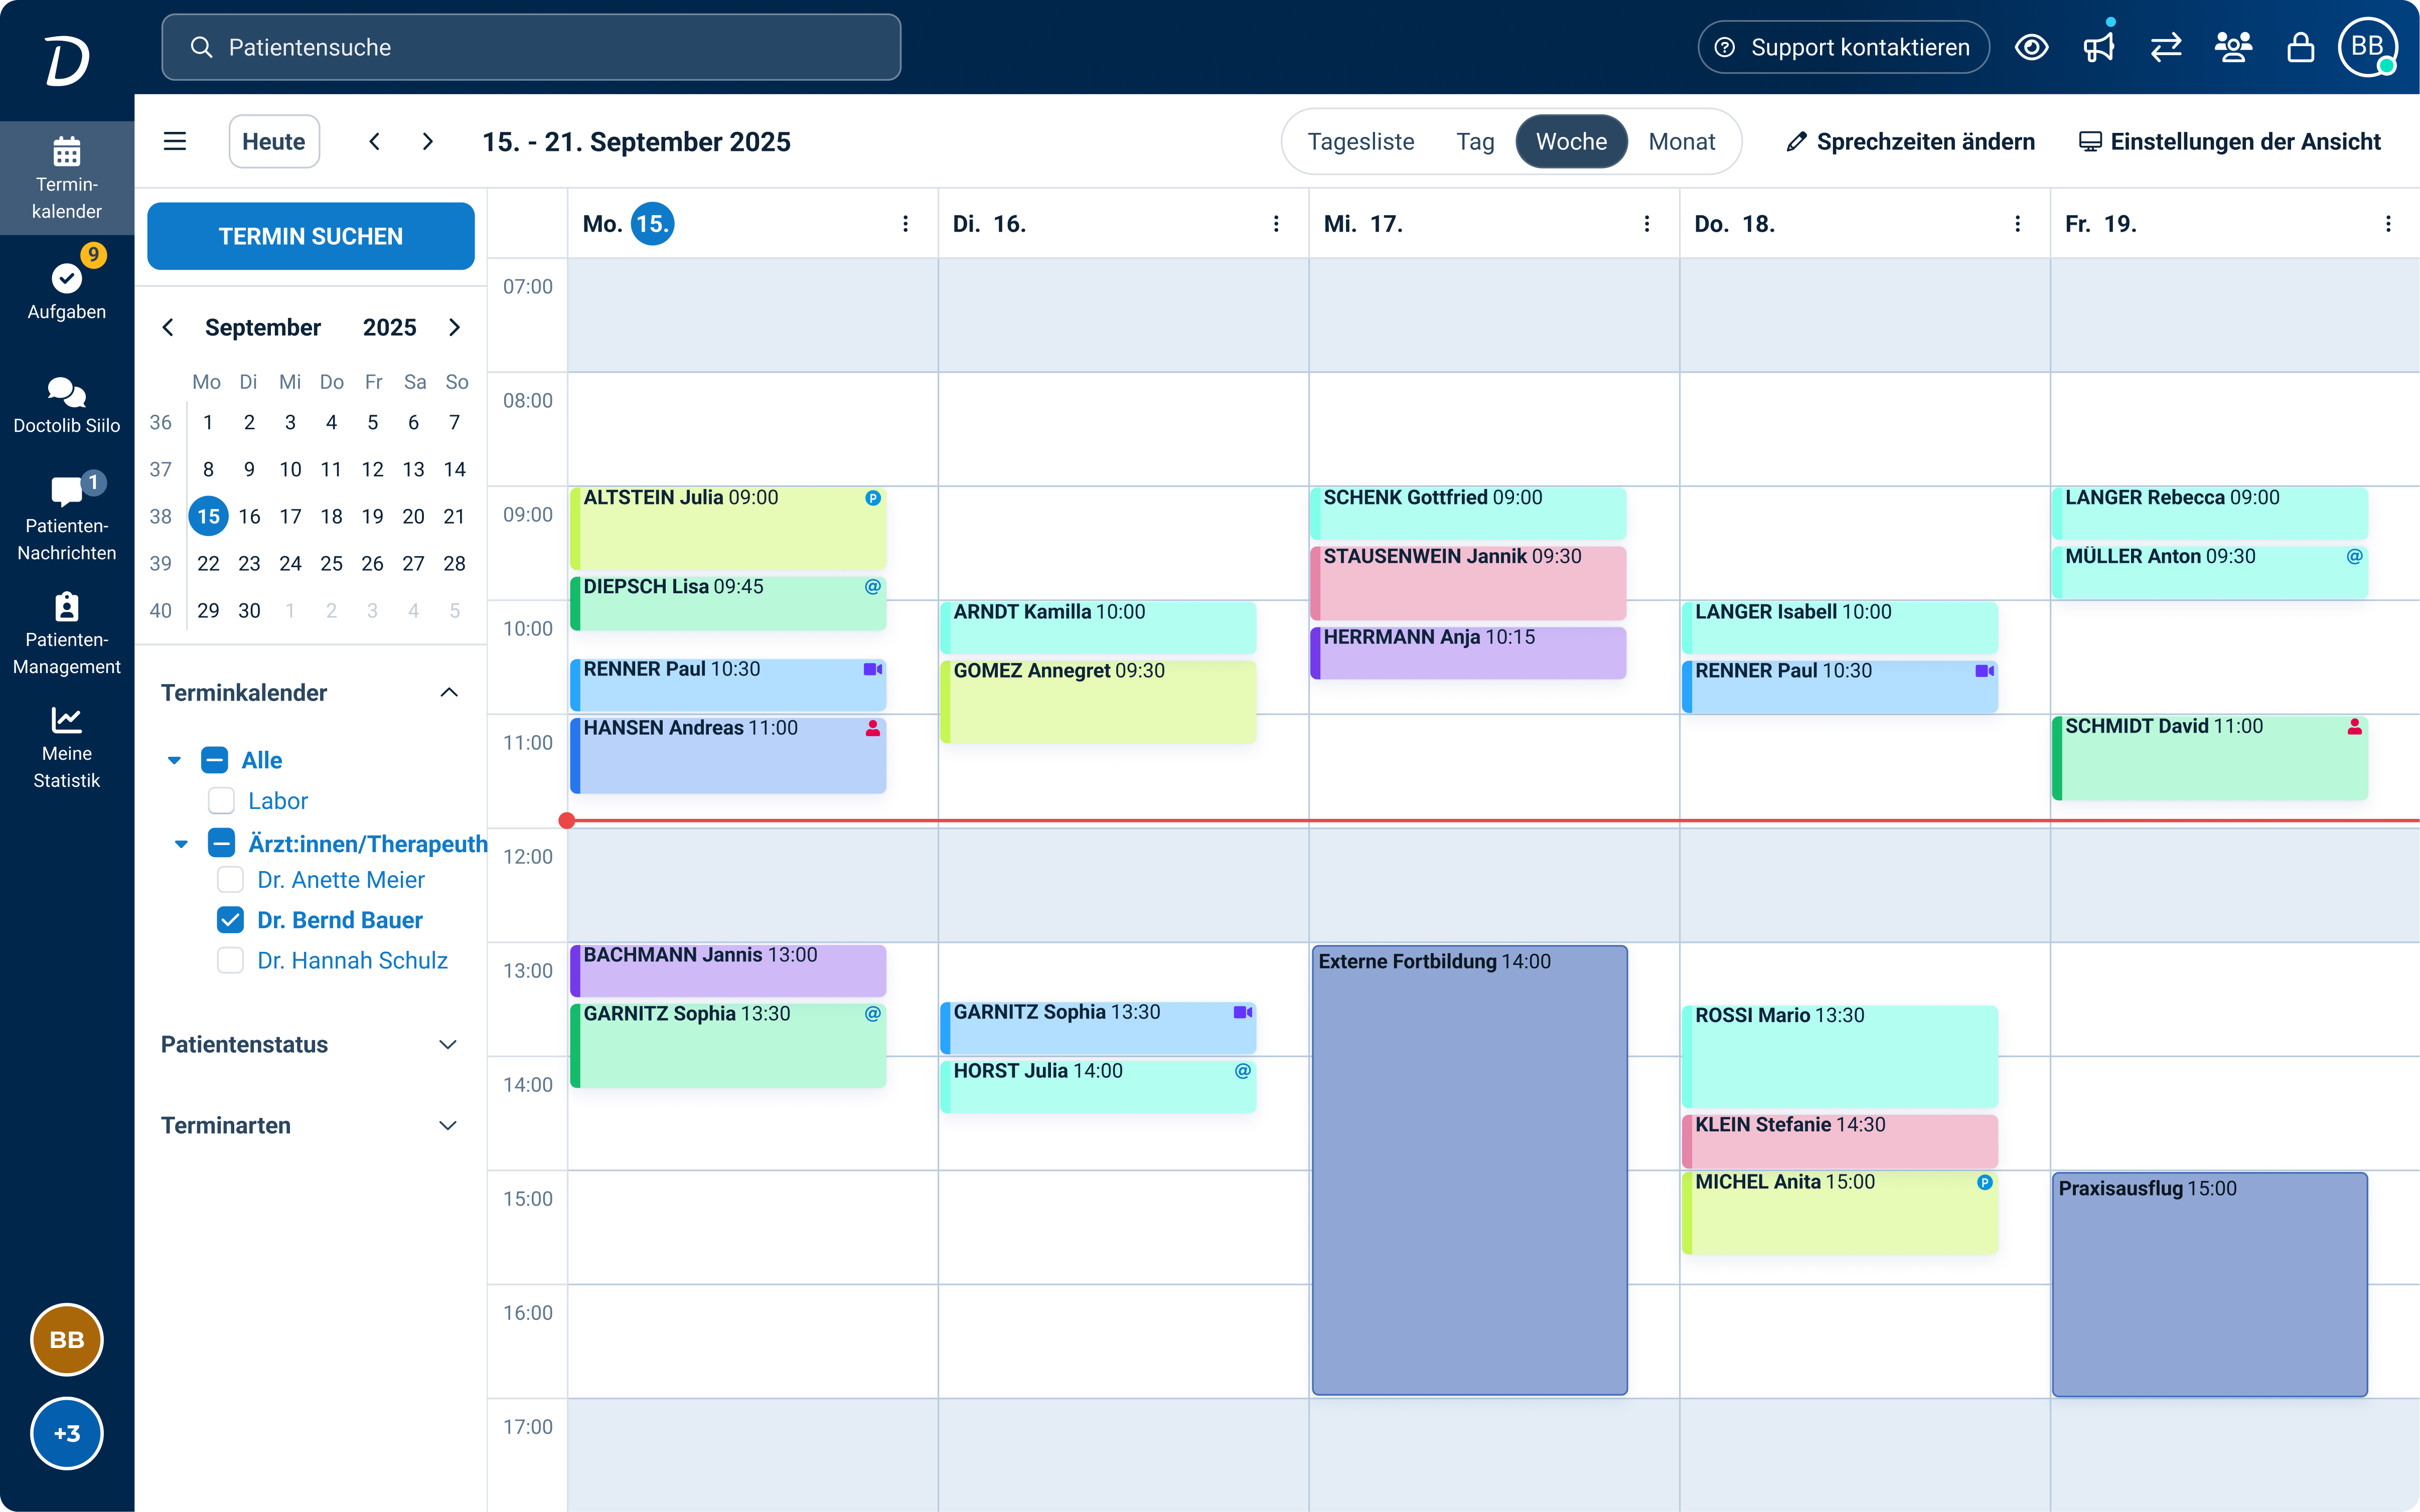Expand the Terminarten section

click(448, 1126)
